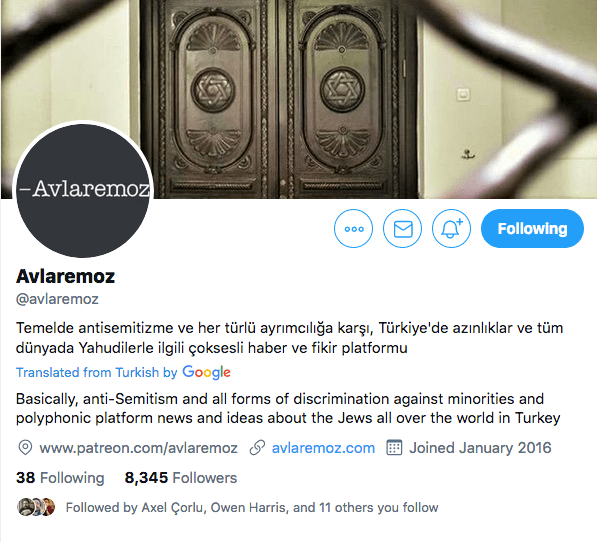Click the Avlaremoz display name heading

click(x=65, y=276)
